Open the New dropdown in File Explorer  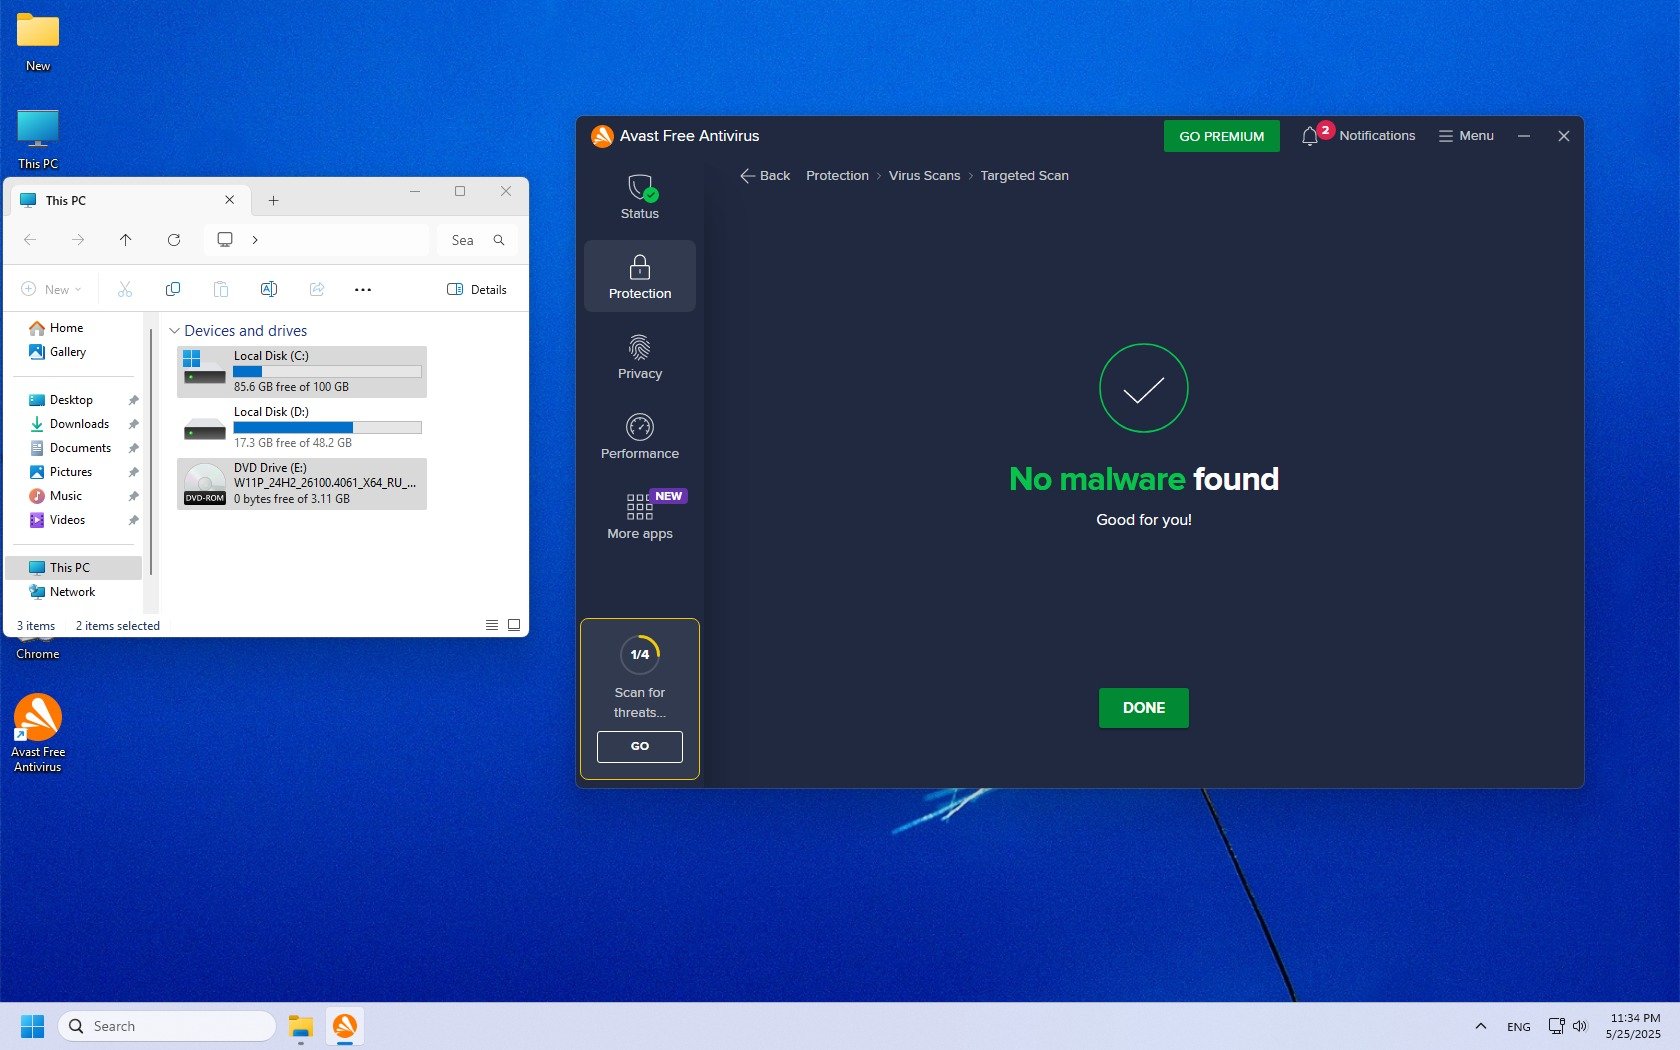[51, 290]
